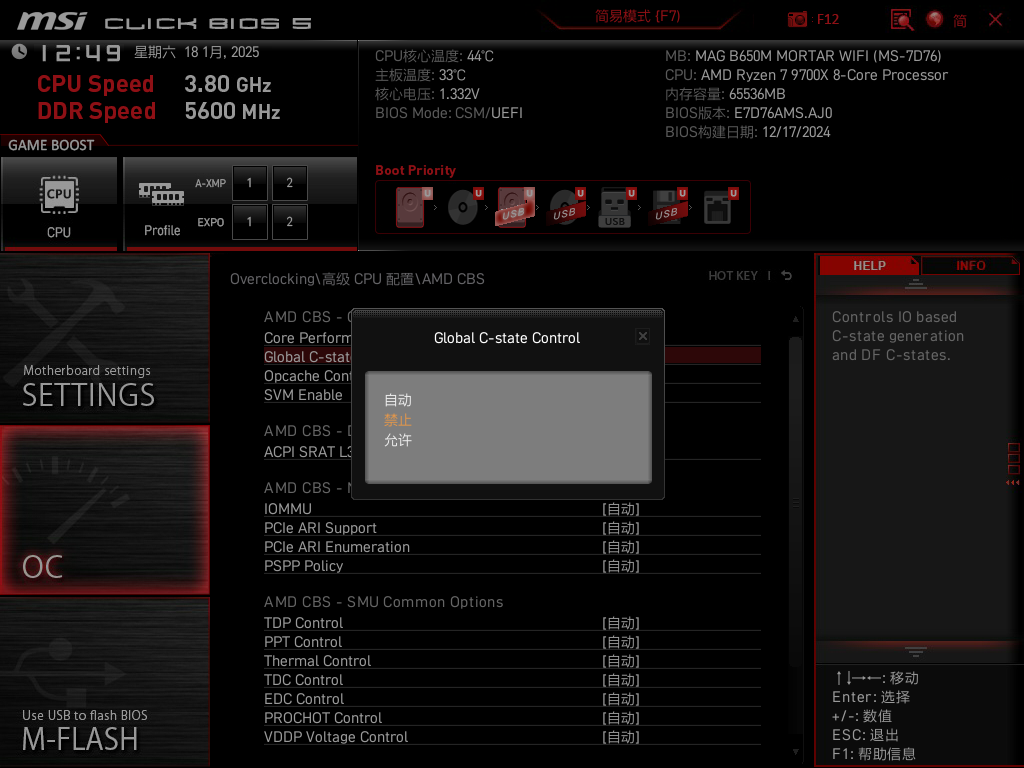This screenshot has height=768, width=1024.
Task: Choose 禁止 in the C-state dialog
Action: [x=398, y=420]
